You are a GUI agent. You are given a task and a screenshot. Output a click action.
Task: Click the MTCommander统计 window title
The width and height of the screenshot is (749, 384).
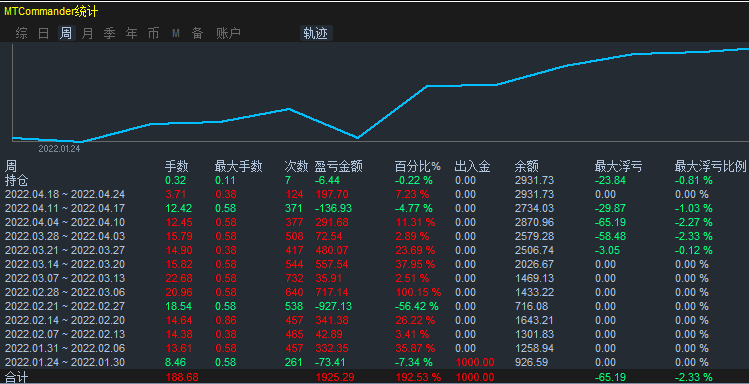tap(51, 11)
